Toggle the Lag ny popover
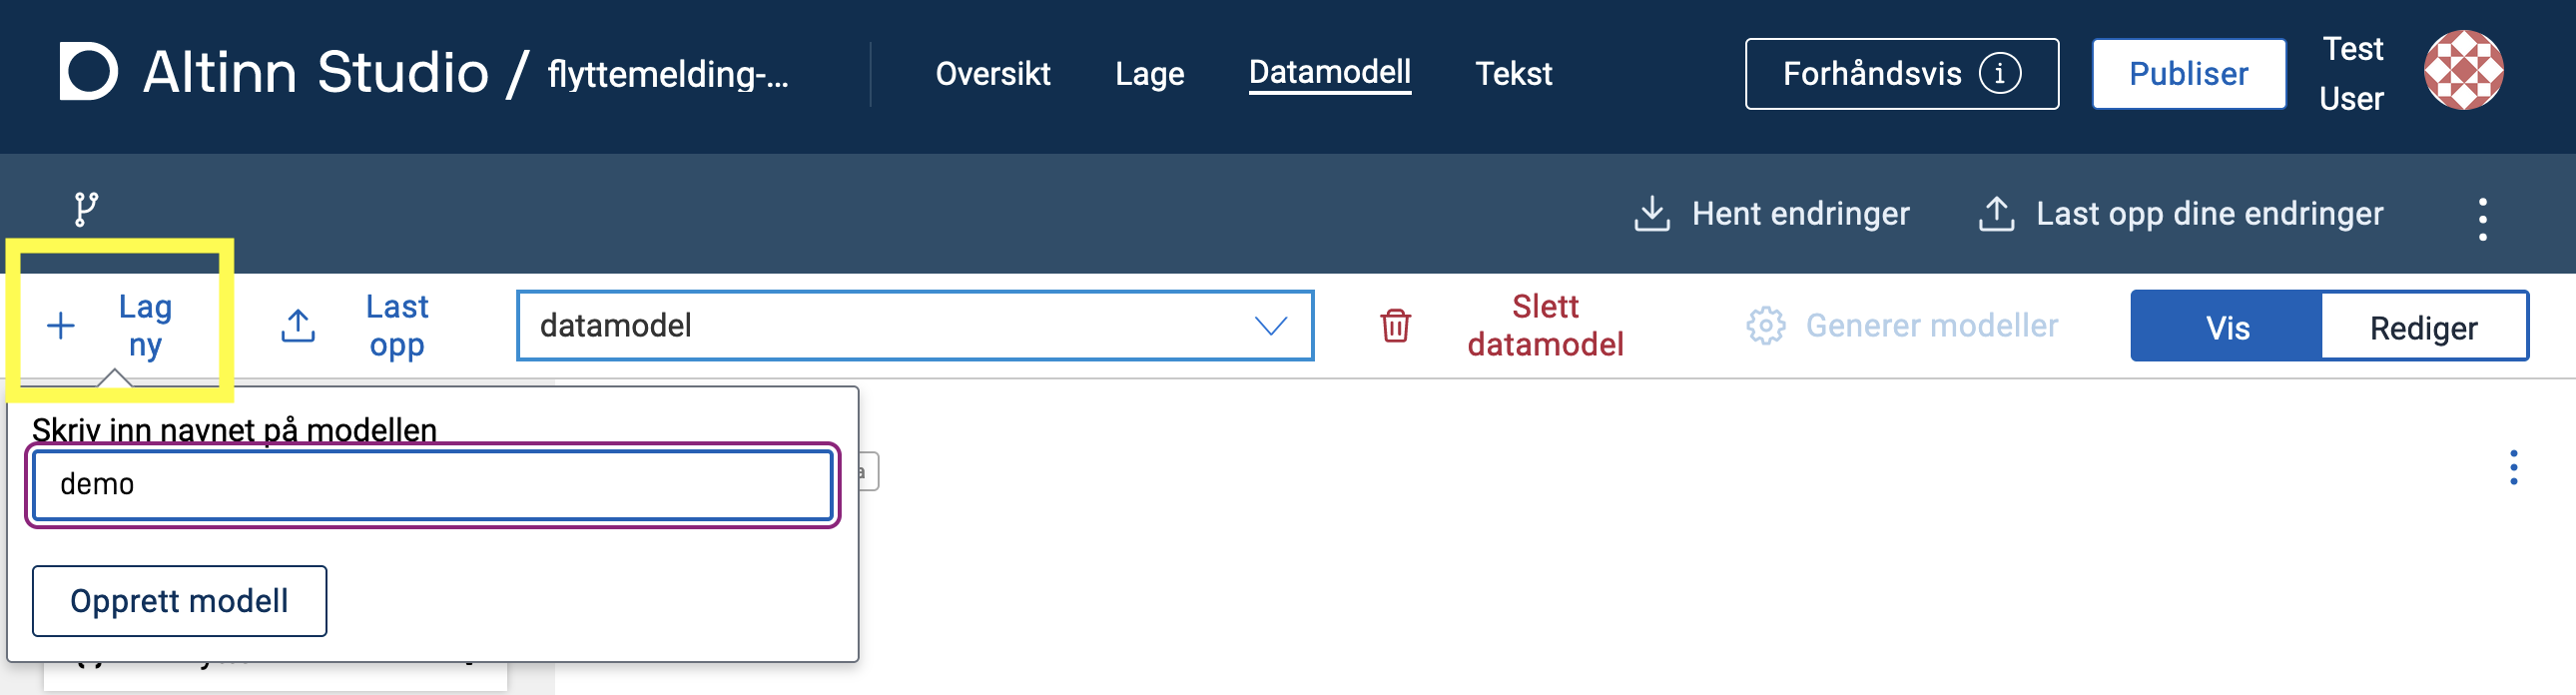The height and width of the screenshot is (695, 2576). [115, 326]
